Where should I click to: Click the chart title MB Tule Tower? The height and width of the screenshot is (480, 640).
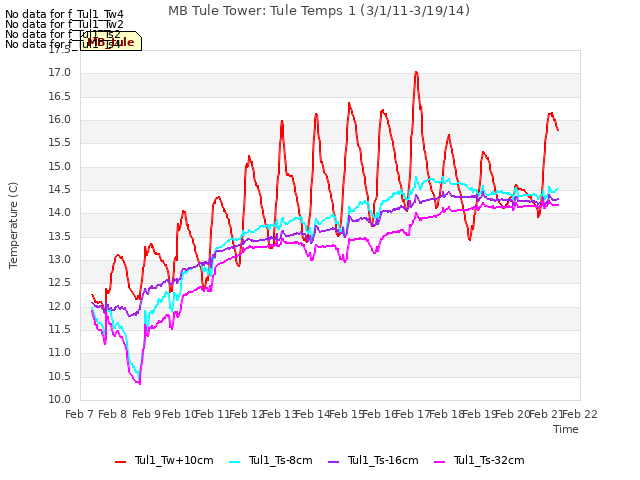click(x=318, y=10)
